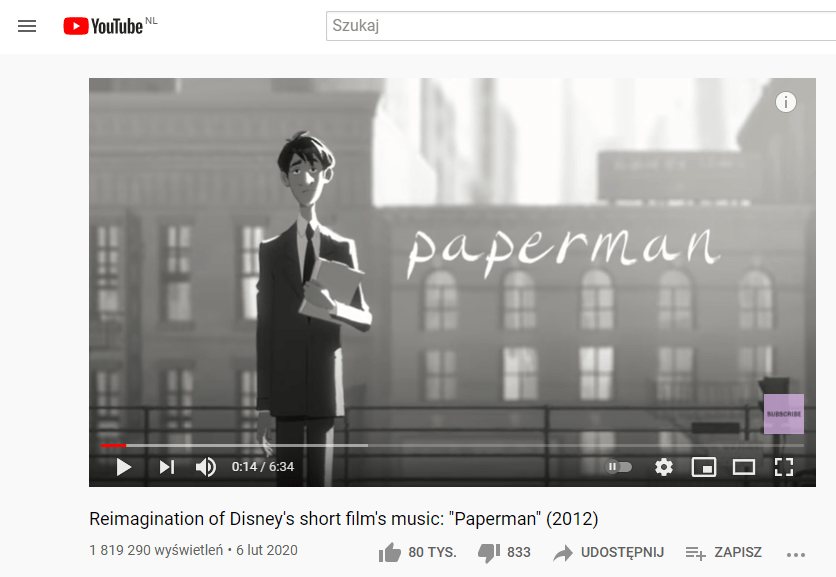
Task: Enter fullscreen mode
Action: coord(784,467)
